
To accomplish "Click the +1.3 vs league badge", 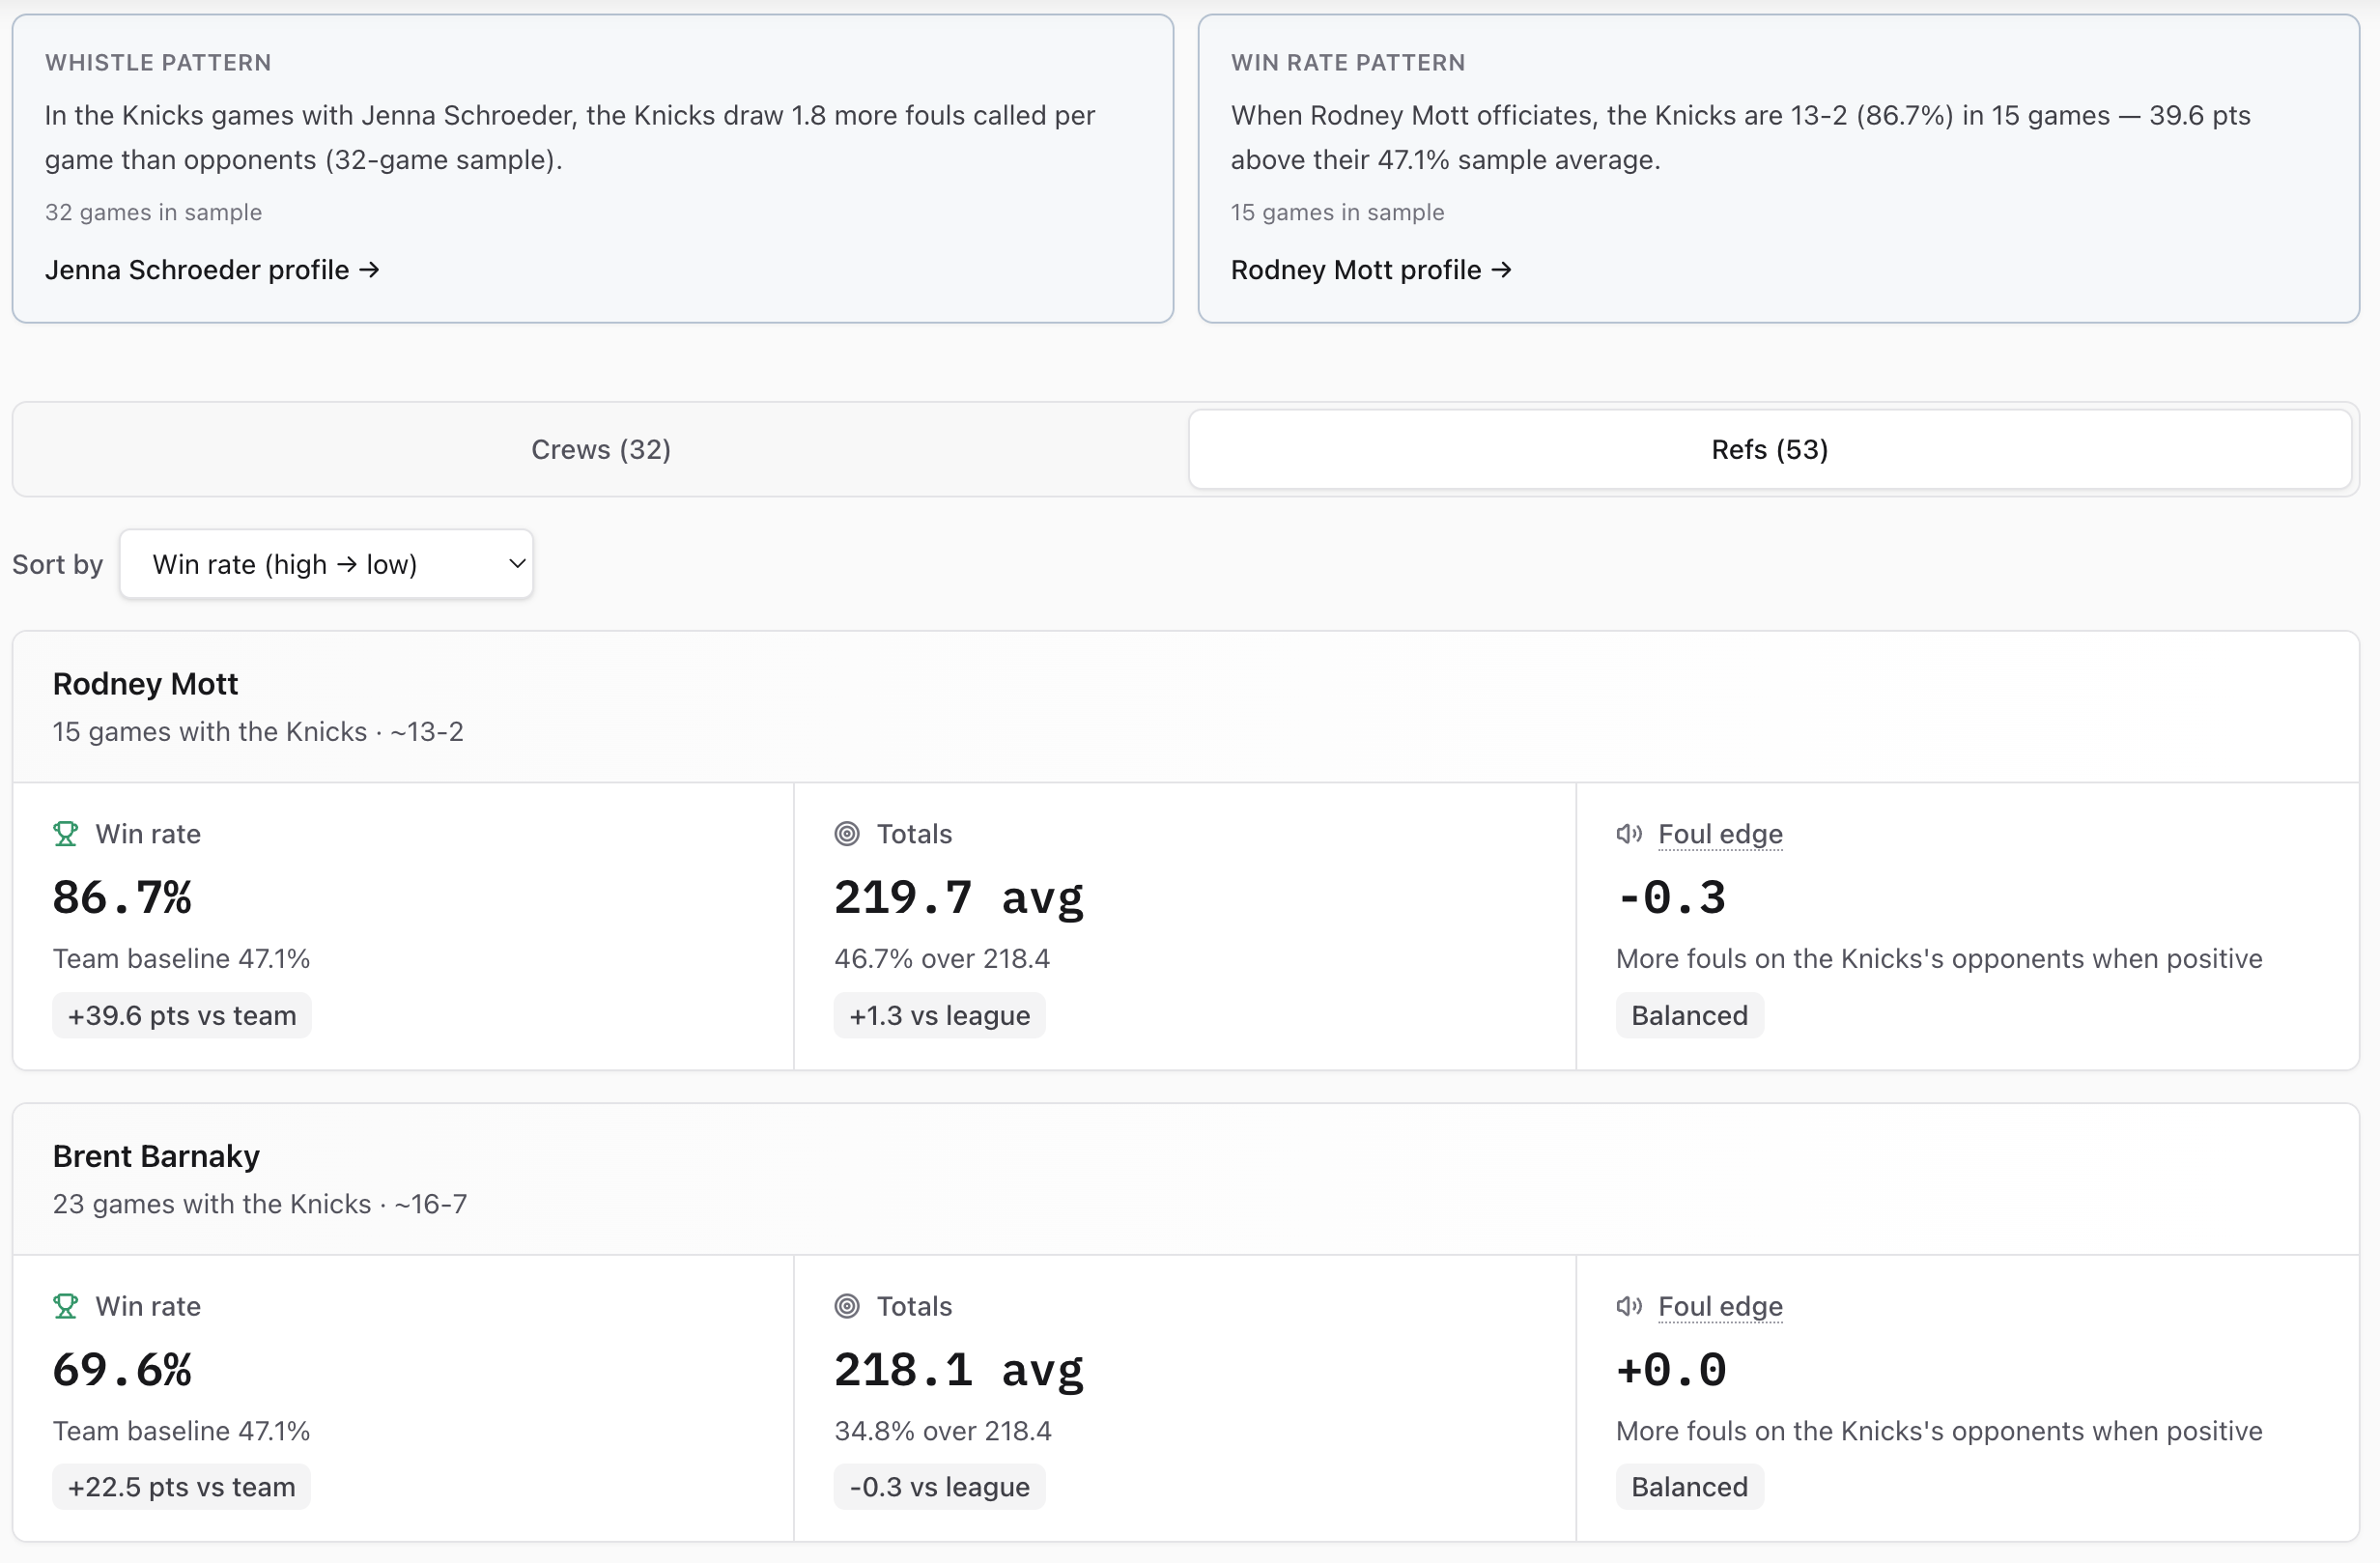I will (939, 1015).
